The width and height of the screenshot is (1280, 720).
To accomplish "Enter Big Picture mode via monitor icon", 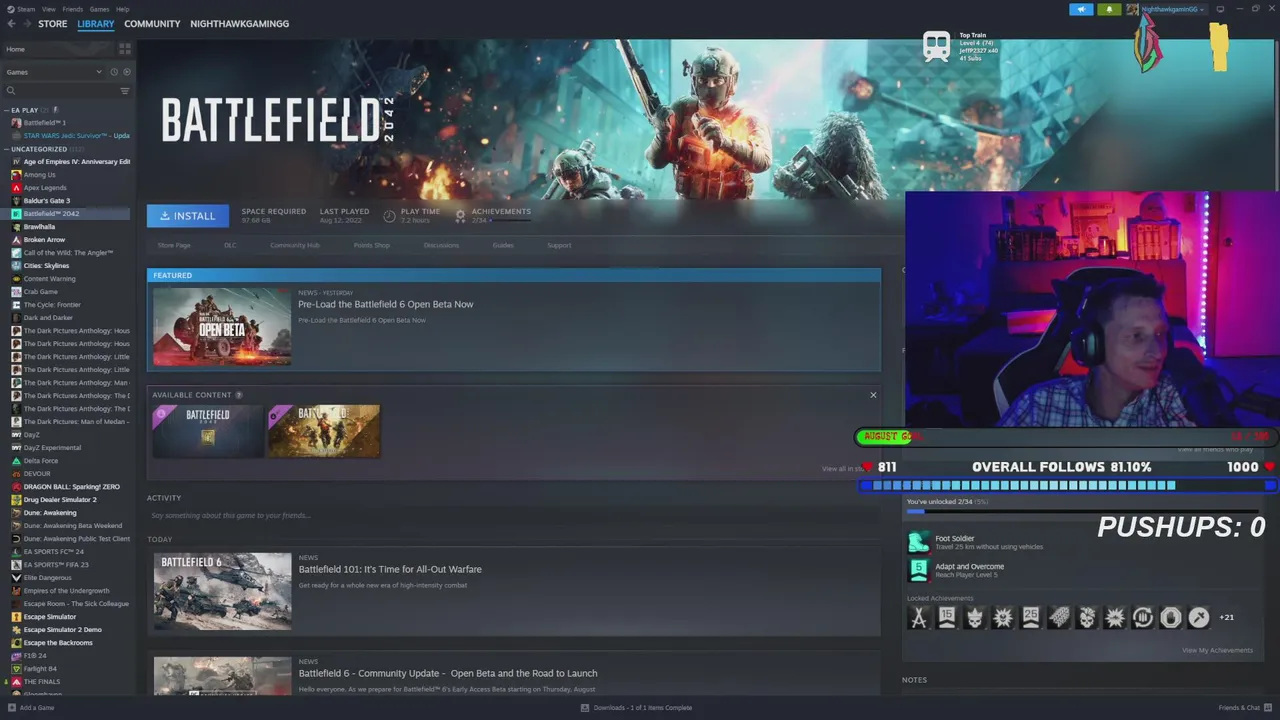I will point(1220,9).
